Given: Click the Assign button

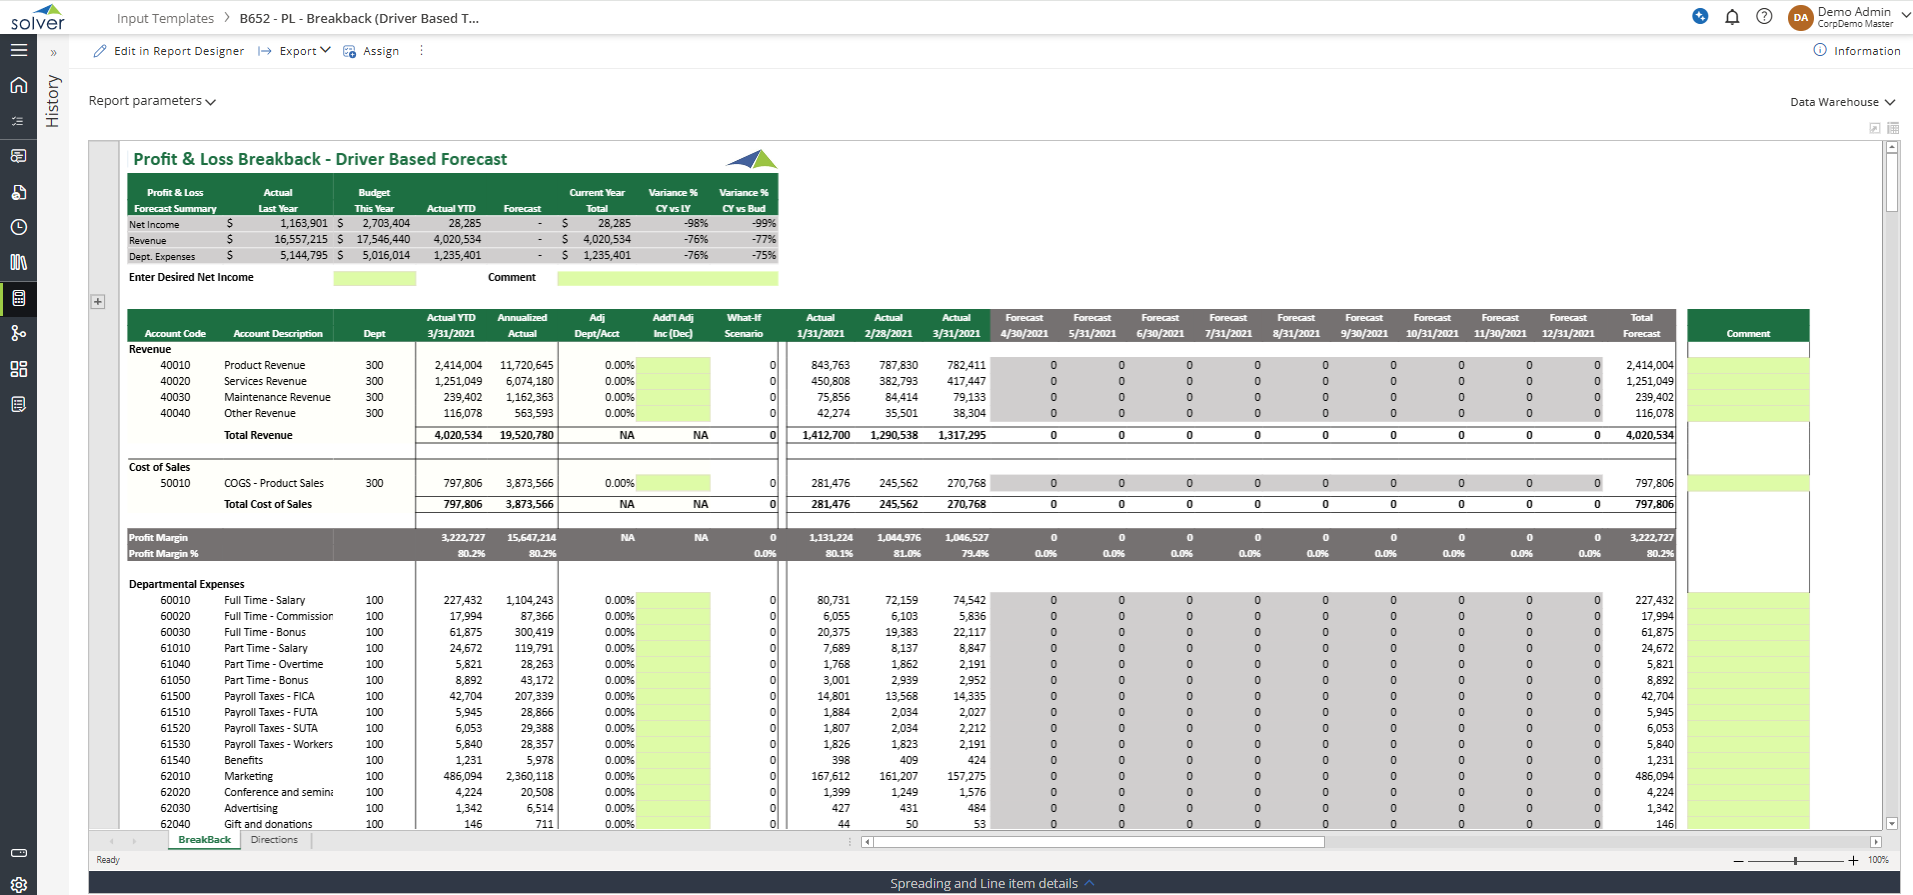Looking at the screenshot, I should 371,51.
